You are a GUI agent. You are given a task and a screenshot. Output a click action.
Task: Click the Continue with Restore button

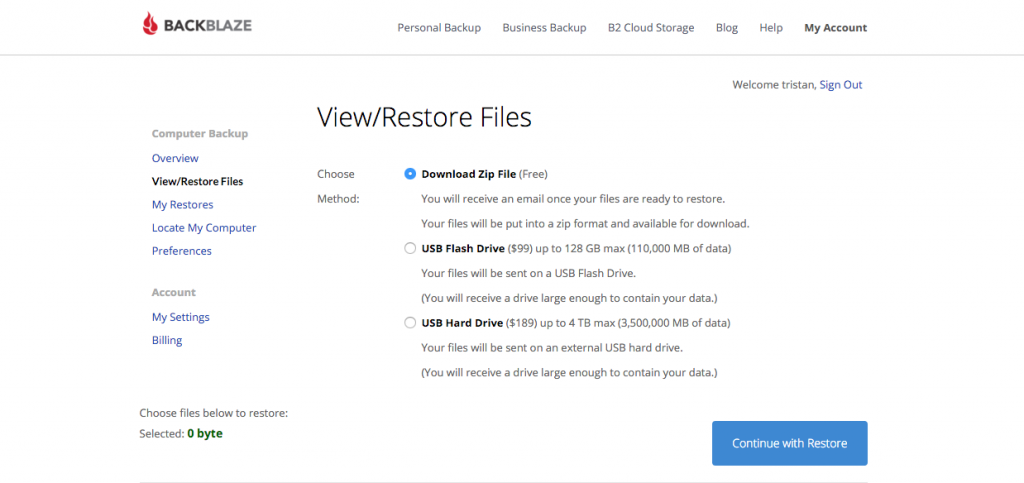[x=790, y=443]
